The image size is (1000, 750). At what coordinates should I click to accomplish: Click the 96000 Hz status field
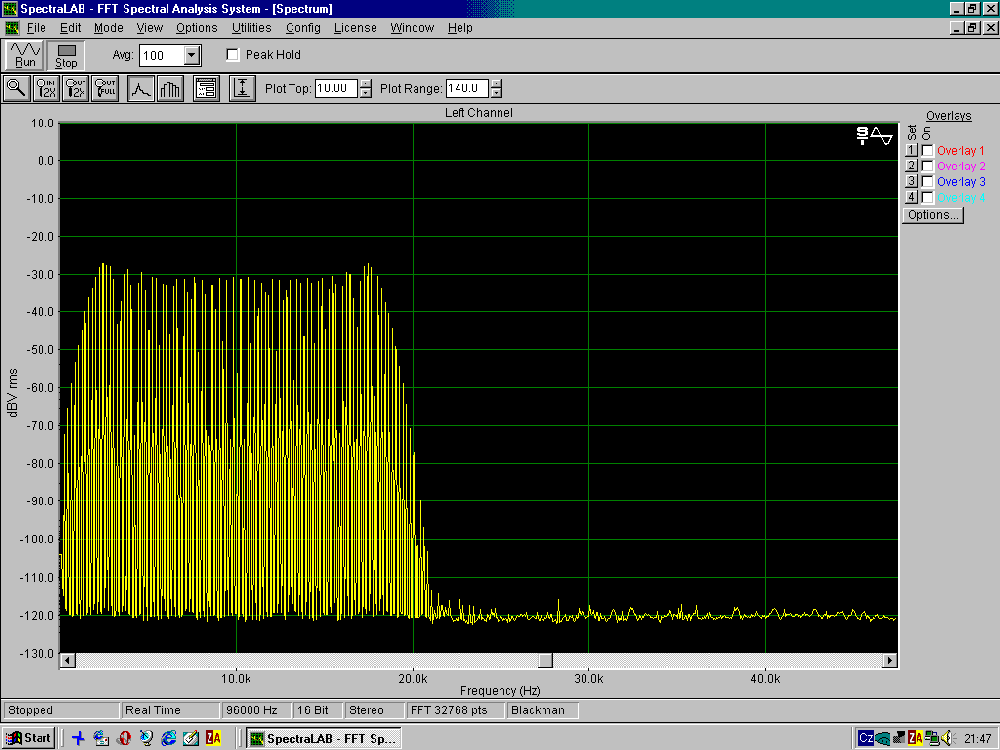(x=256, y=710)
